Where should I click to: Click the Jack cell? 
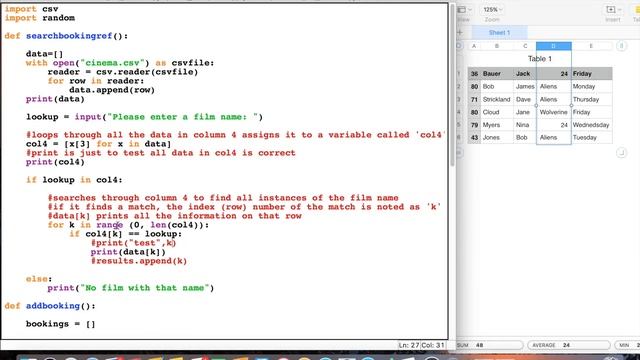(525, 74)
